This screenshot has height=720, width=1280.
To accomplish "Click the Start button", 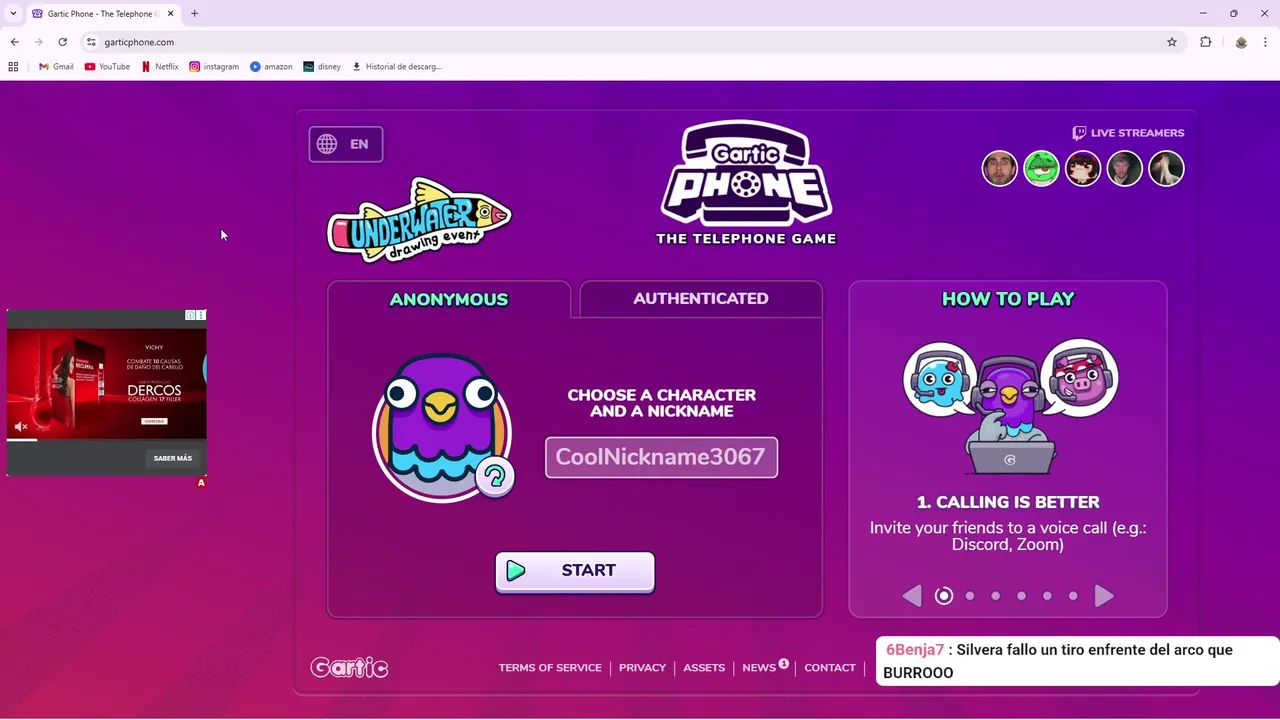I will (x=575, y=571).
